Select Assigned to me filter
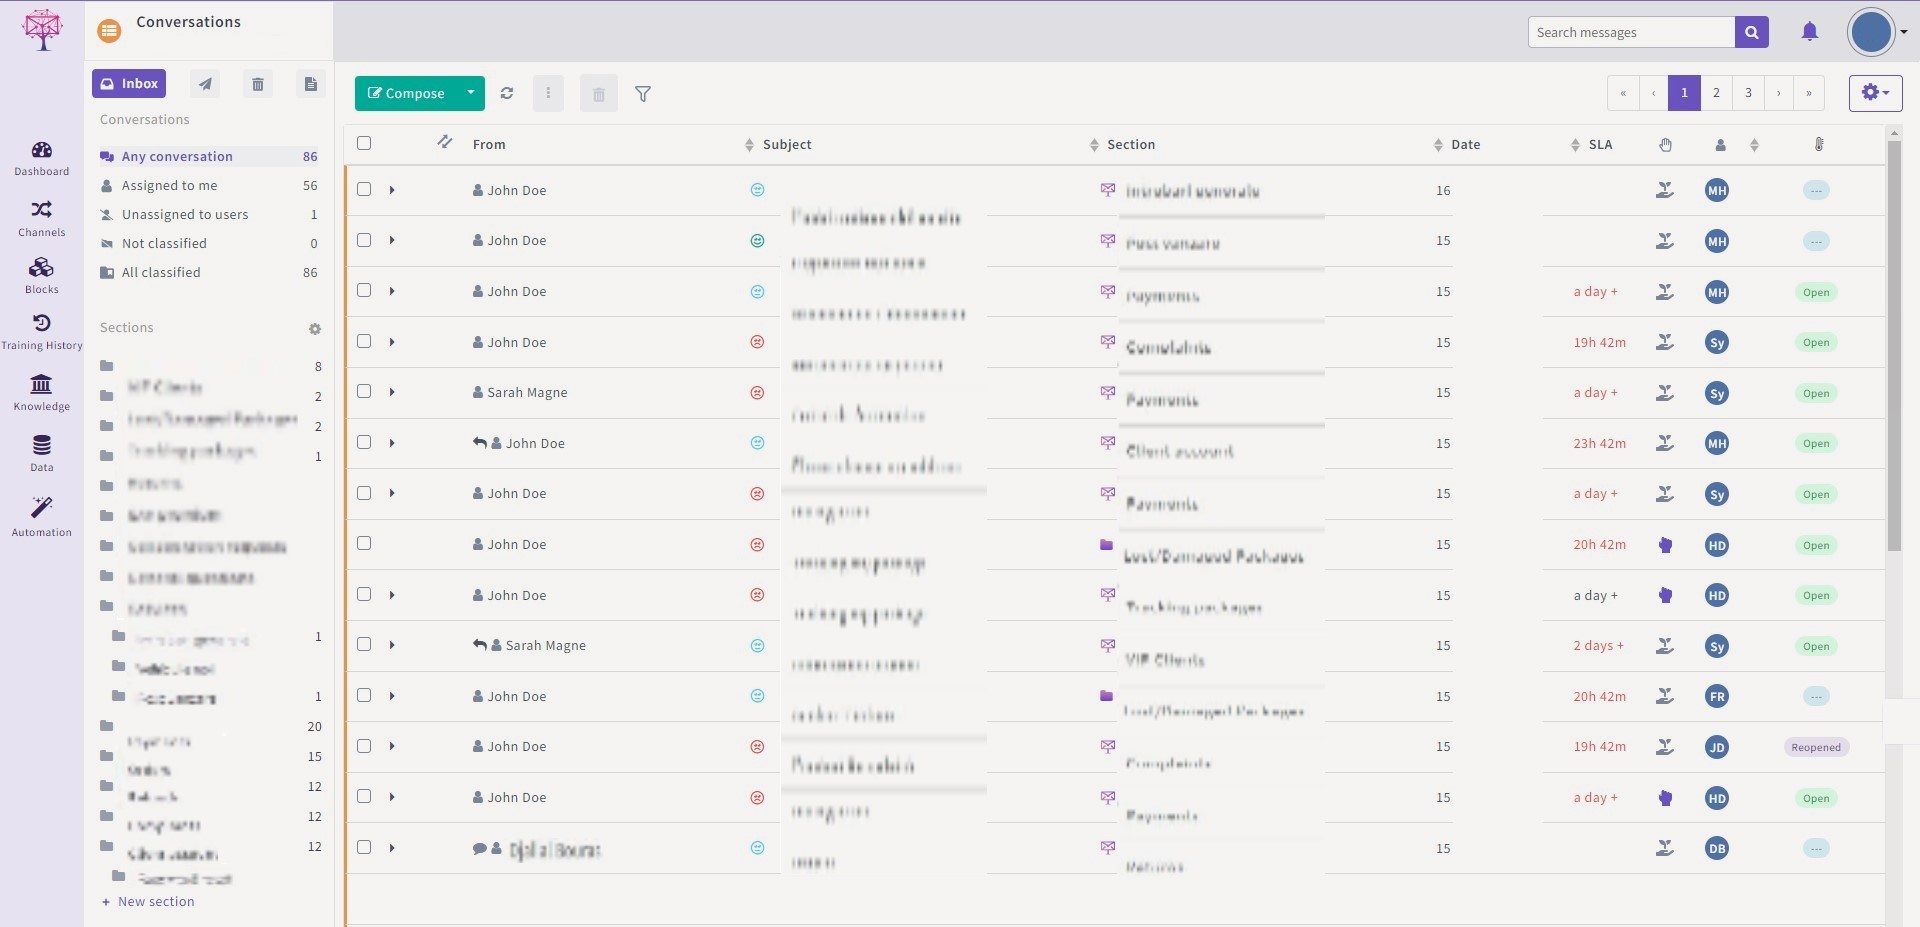1920x927 pixels. point(209,186)
